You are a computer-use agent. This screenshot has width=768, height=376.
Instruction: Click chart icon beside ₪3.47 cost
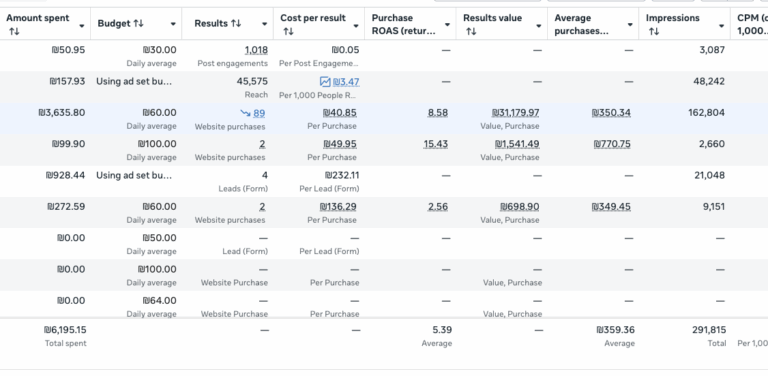[x=325, y=81]
